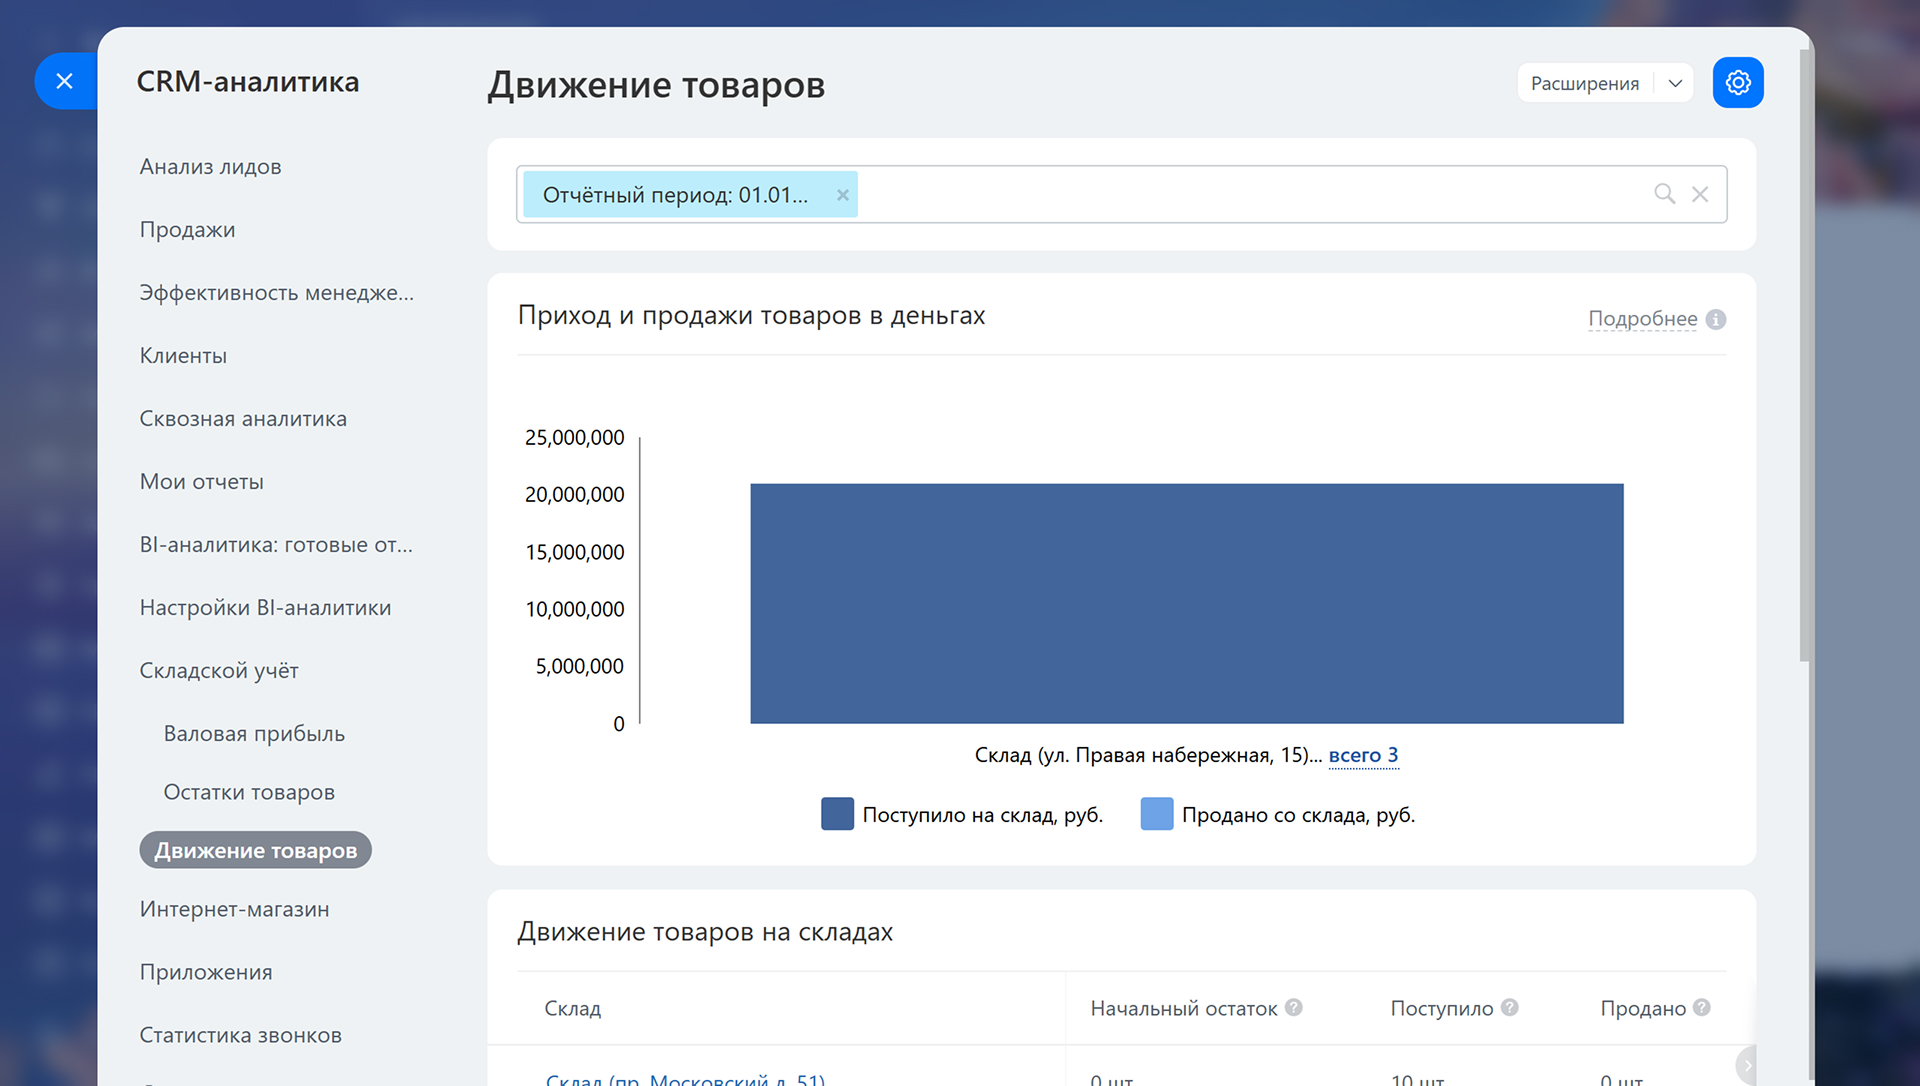Open Анализ лидов menu item
This screenshot has width=1920, height=1086.
click(x=210, y=167)
